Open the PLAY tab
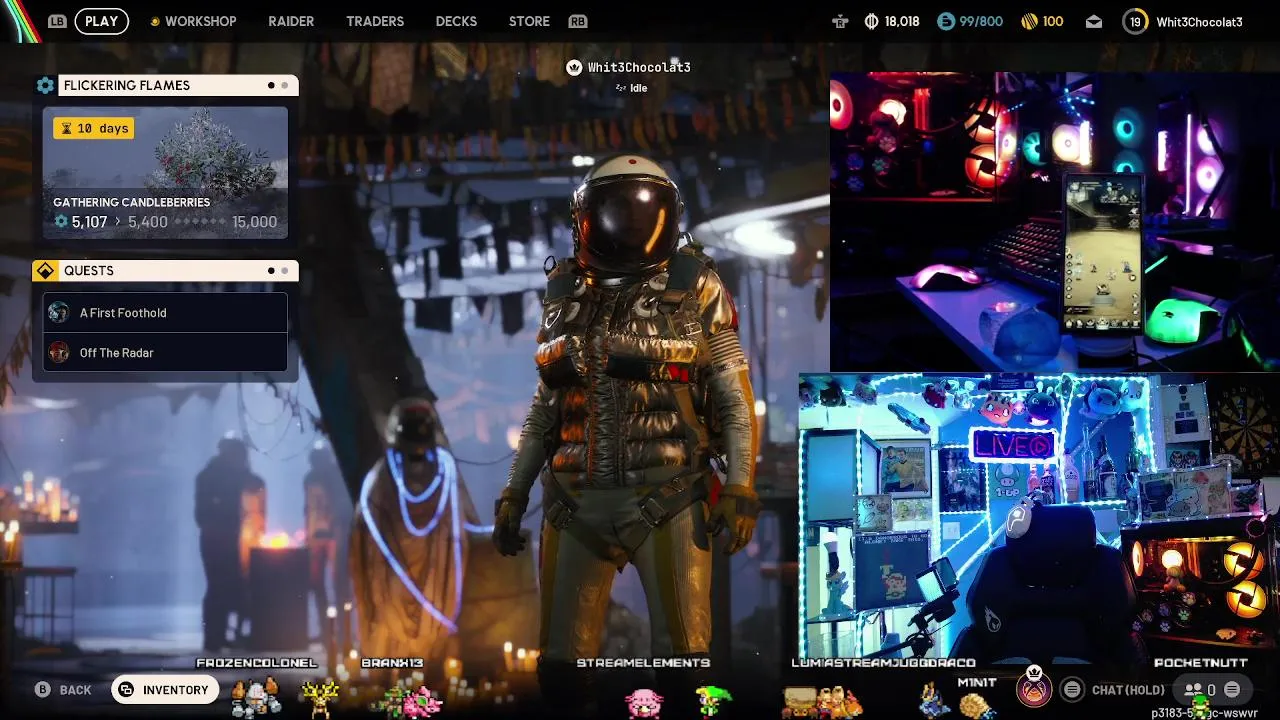 click(x=101, y=21)
